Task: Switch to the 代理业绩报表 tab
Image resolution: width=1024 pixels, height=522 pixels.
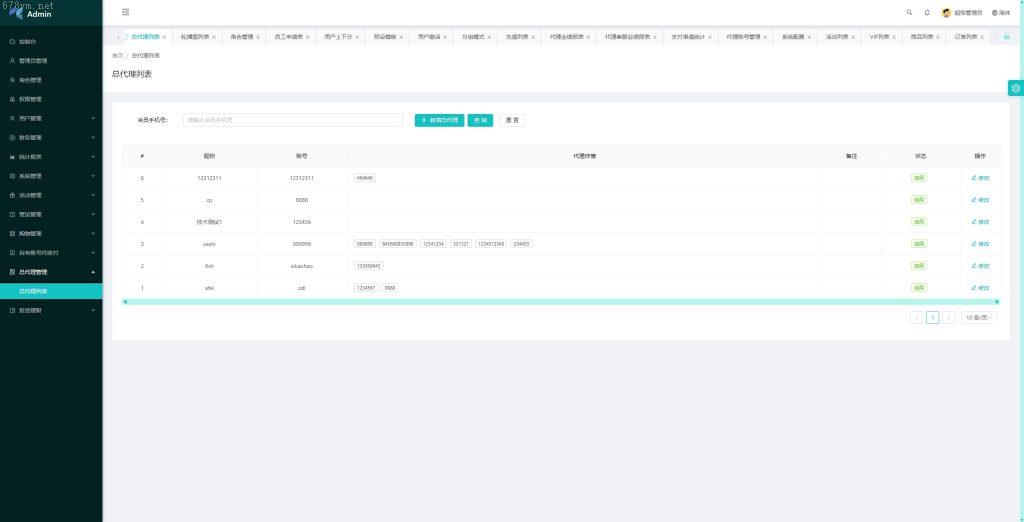Action: pyautogui.click(x=566, y=37)
